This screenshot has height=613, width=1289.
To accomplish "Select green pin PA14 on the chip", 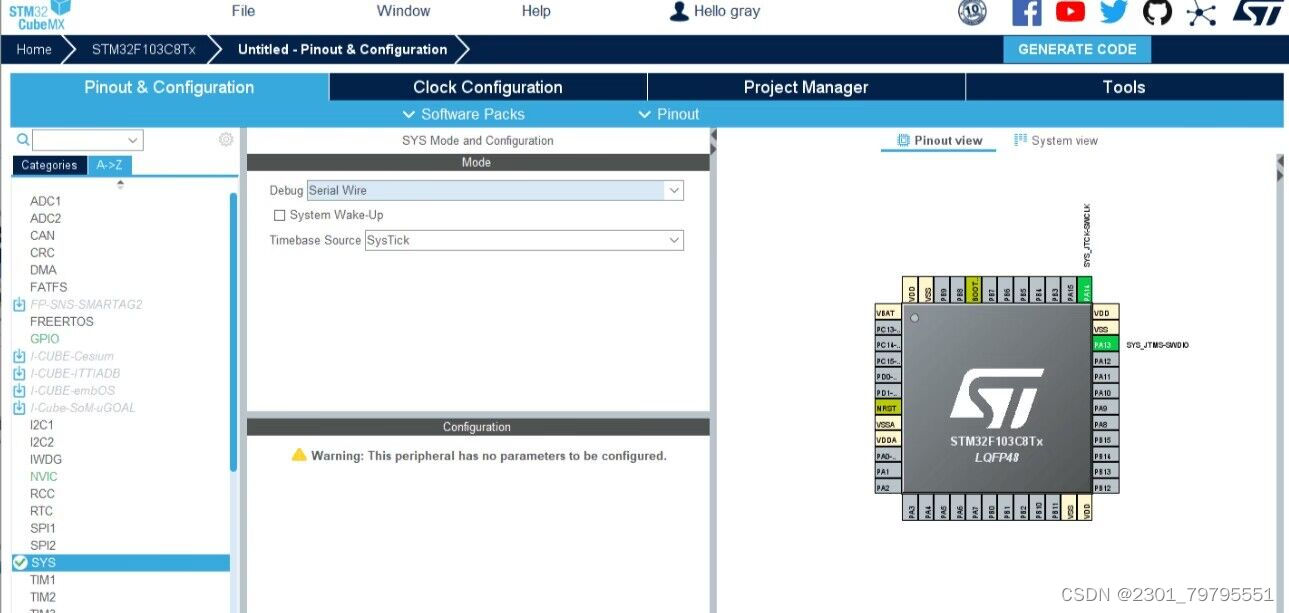I will tap(1086, 290).
